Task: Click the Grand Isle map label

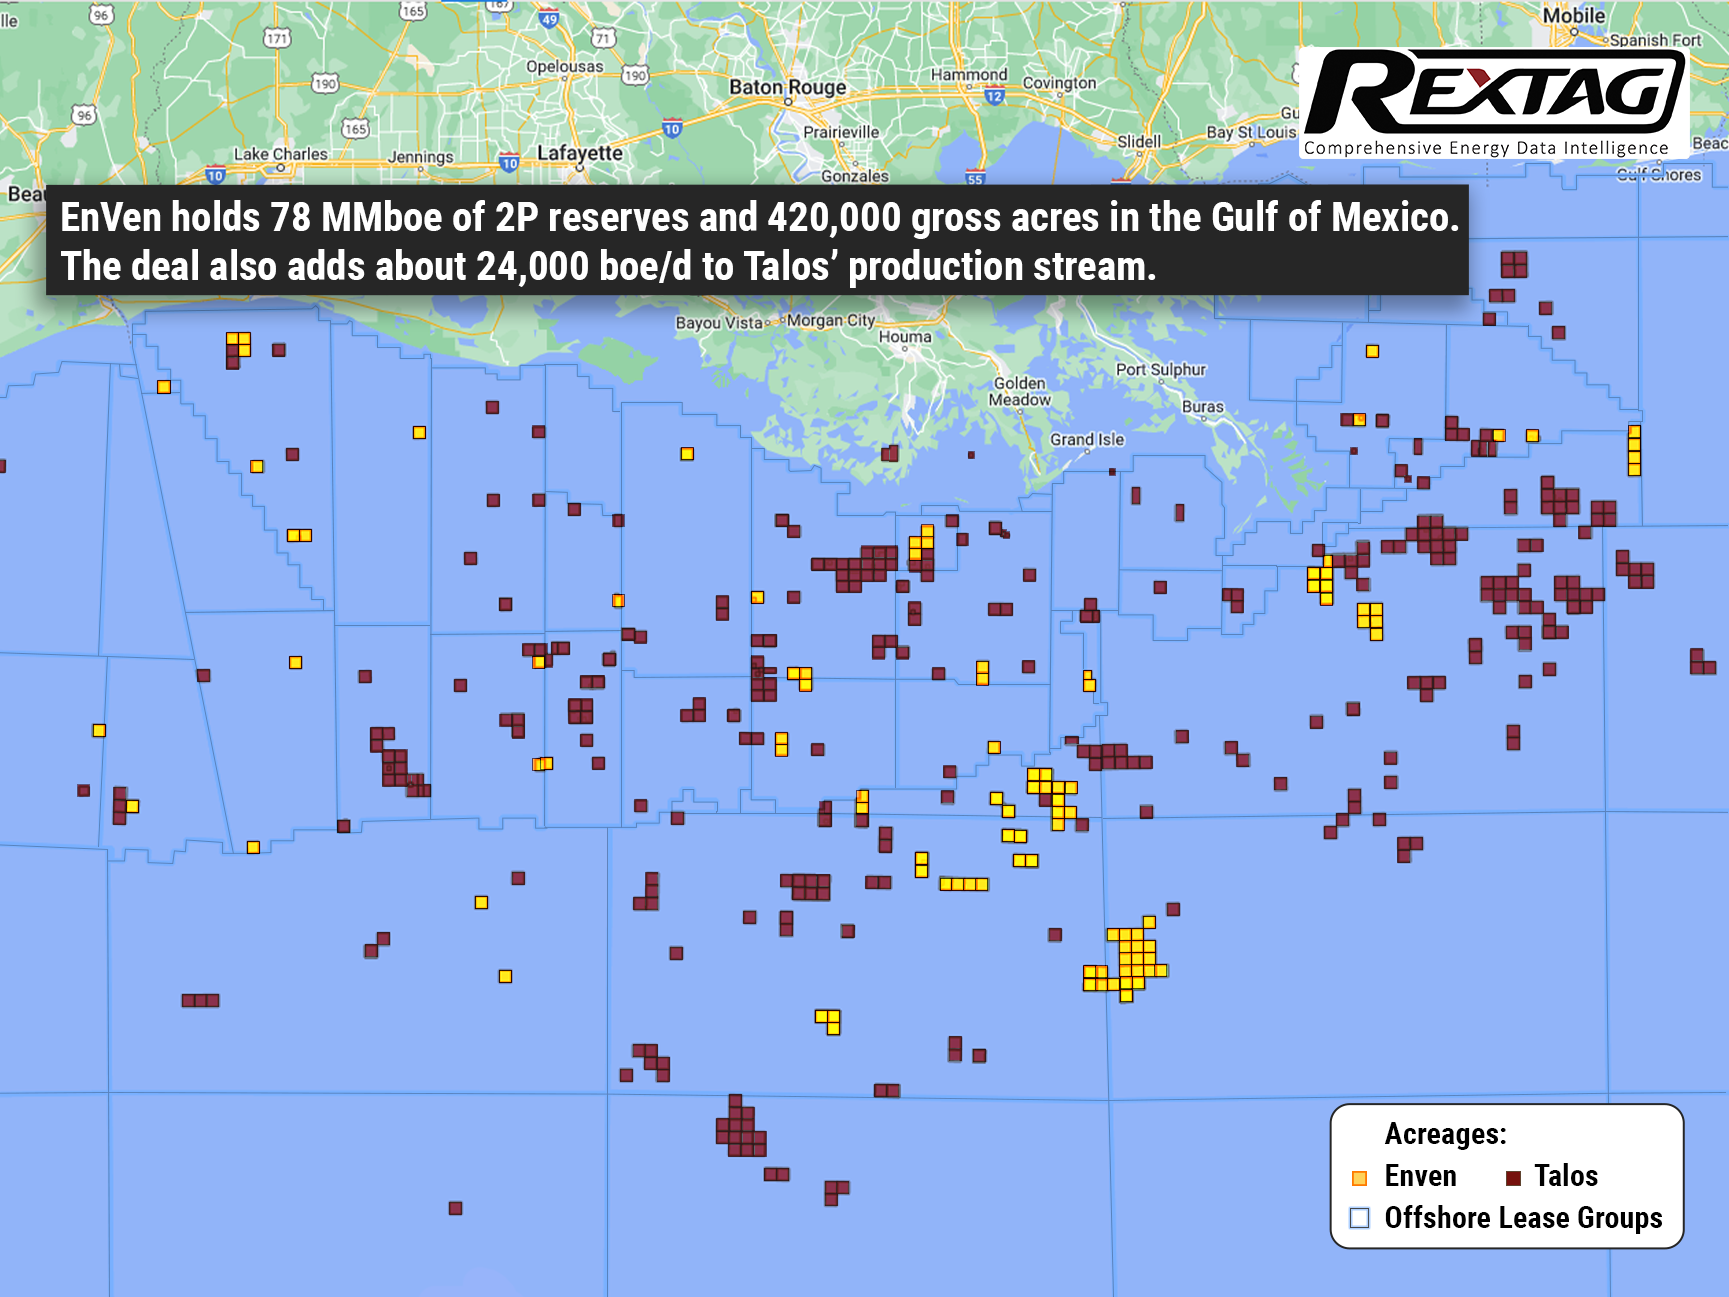Action: click(1087, 440)
